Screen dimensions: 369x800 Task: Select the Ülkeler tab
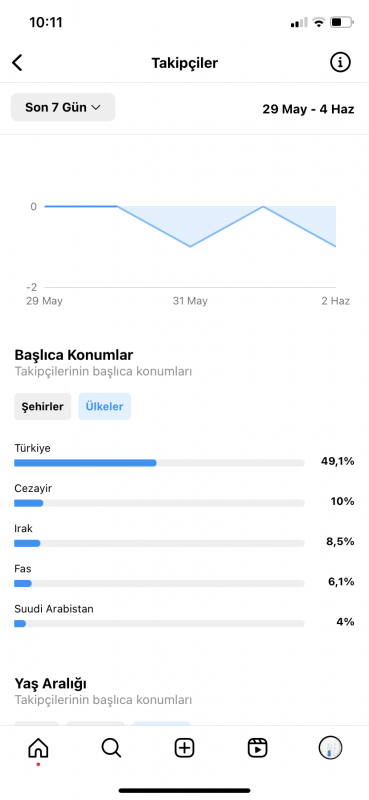pos(105,407)
